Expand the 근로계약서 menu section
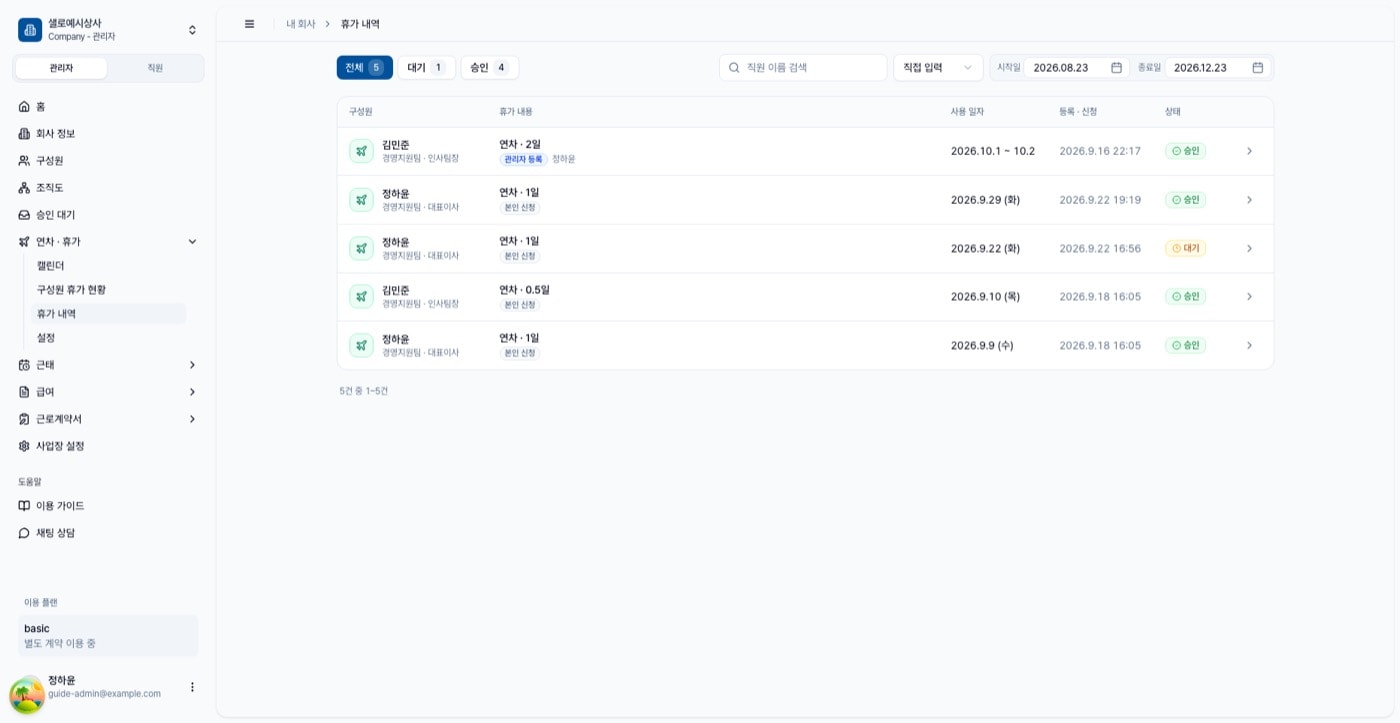1400x723 pixels. coord(192,419)
